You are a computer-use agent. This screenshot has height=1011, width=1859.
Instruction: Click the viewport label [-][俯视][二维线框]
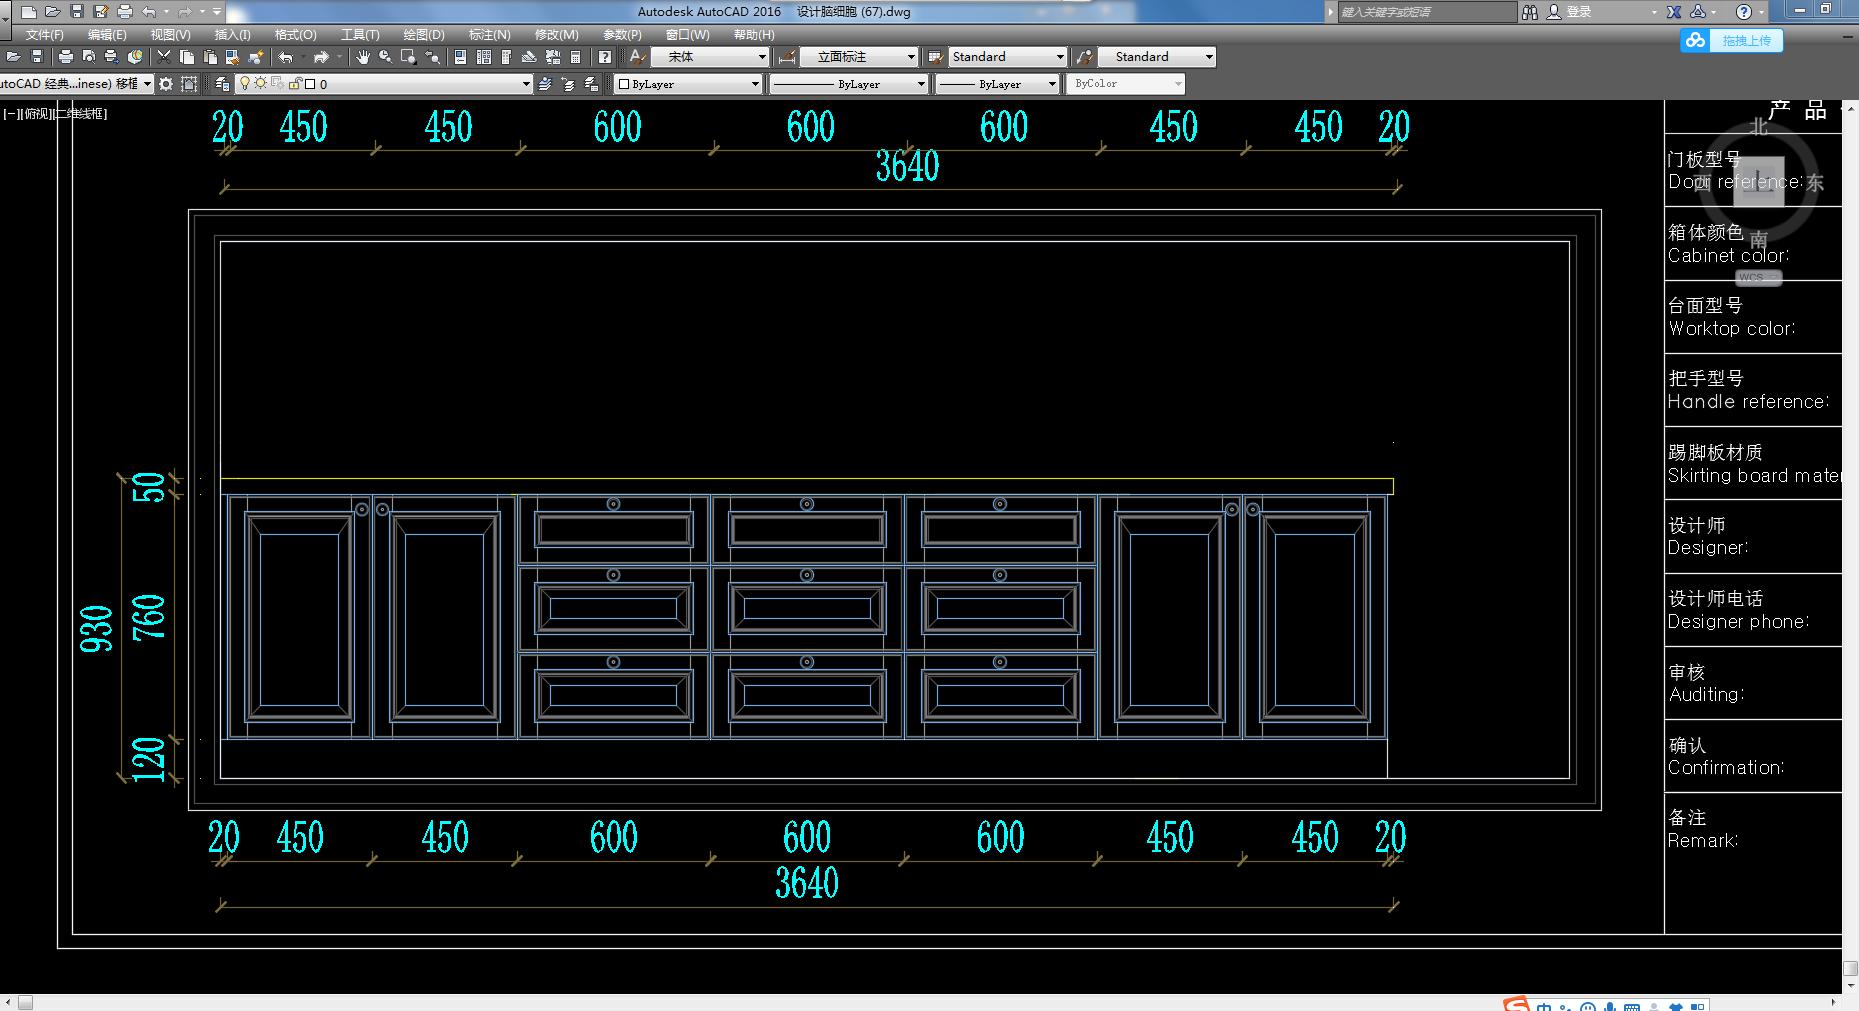tap(55, 114)
